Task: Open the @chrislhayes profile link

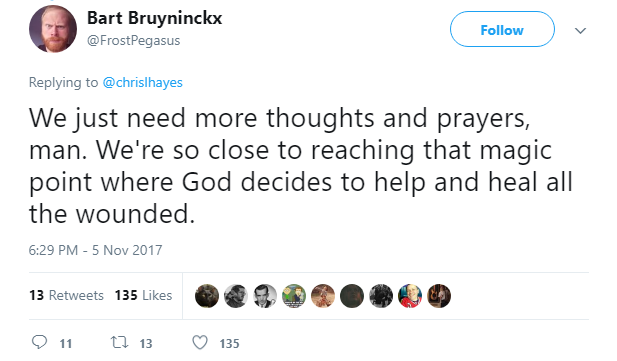Action: point(142,83)
